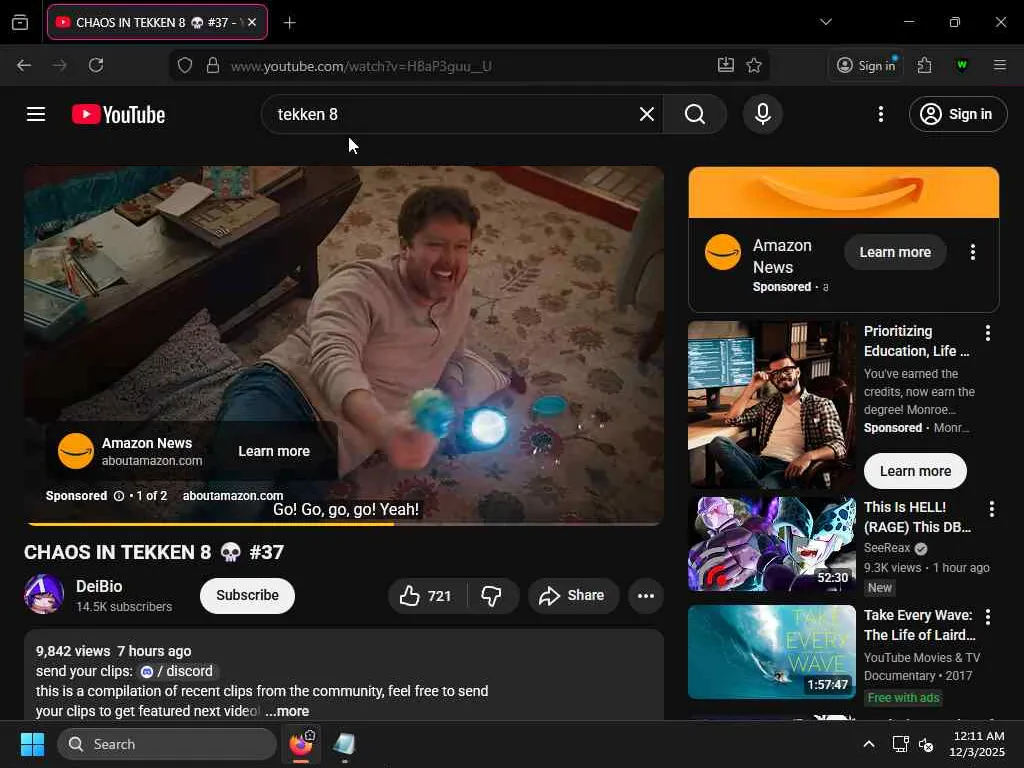The height and width of the screenshot is (768, 1024).
Task: Open options for Prioritizing Education ad
Action: click(987, 333)
